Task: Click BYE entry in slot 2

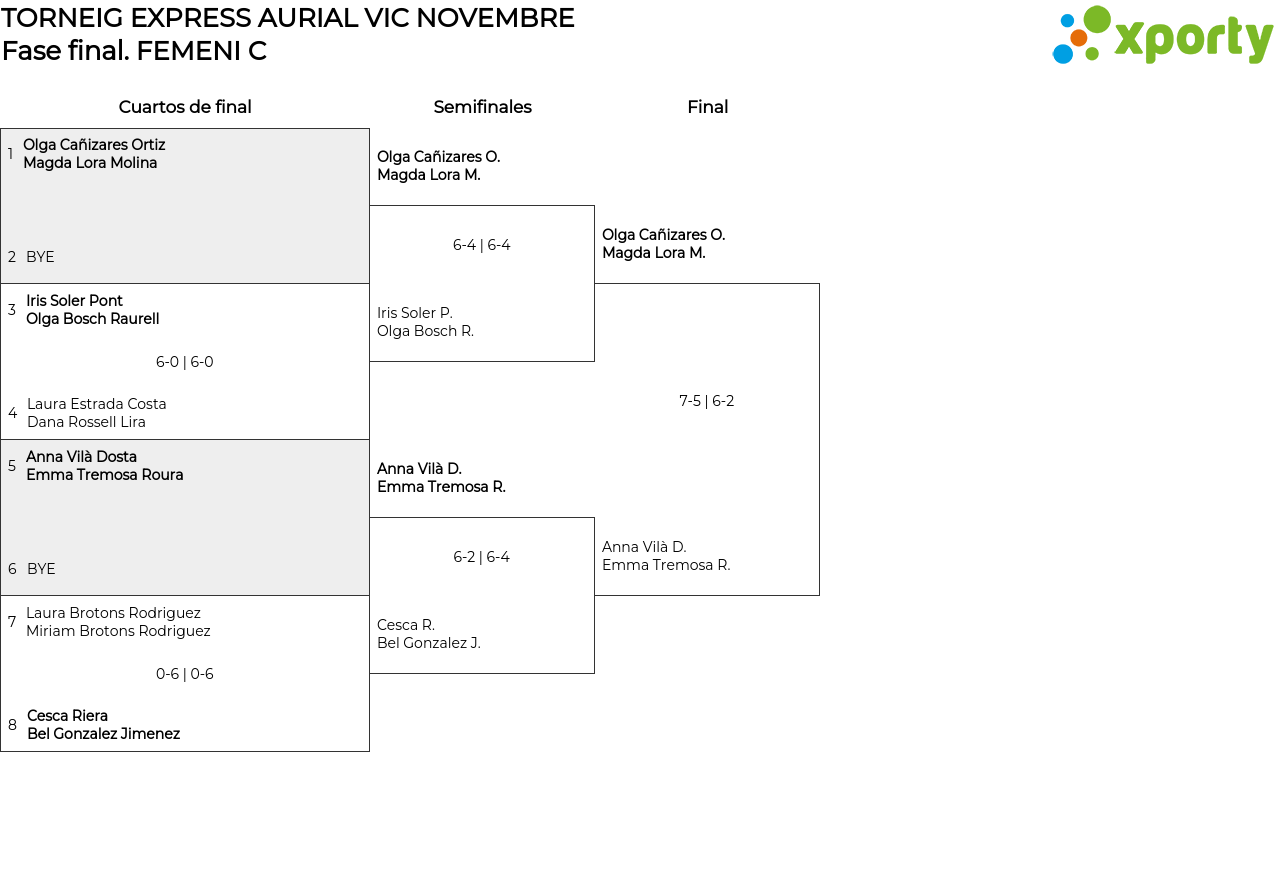Action: click(40, 257)
